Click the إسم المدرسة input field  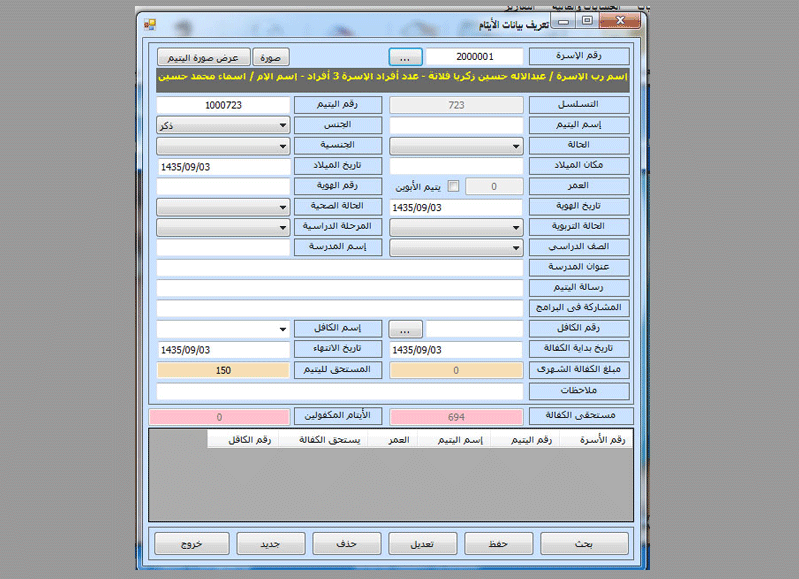(223, 248)
